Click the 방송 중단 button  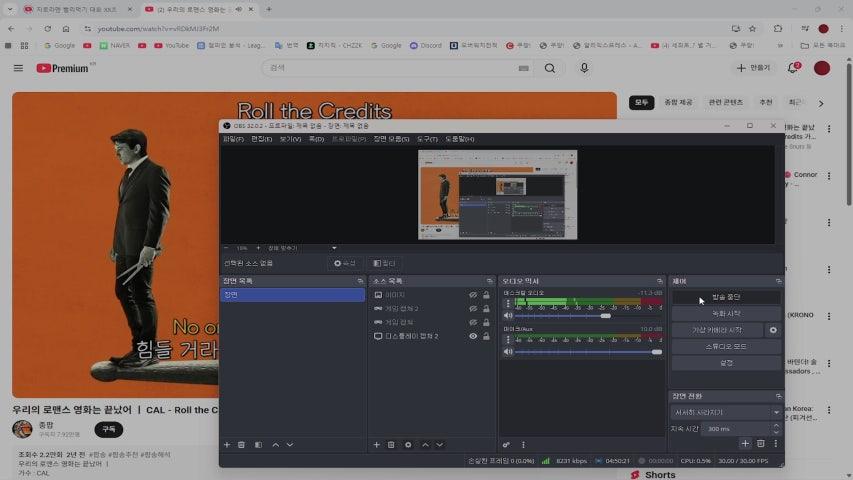(726, 297)
